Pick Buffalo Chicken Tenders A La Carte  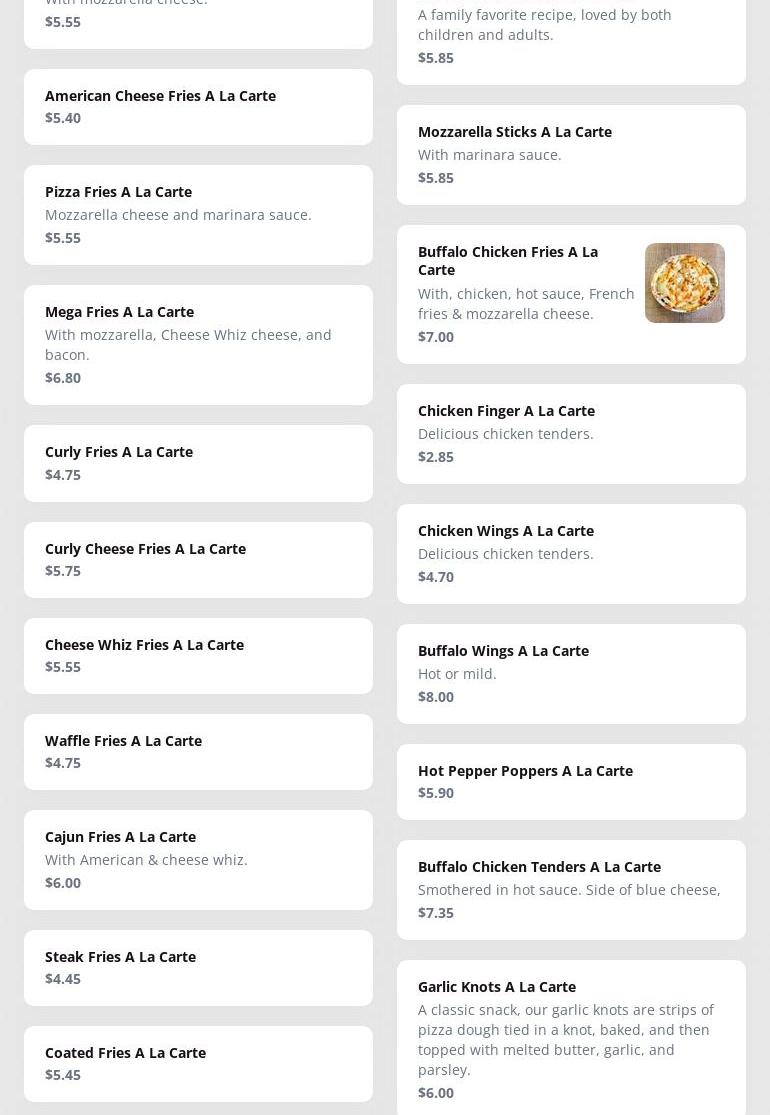[539, 867]
